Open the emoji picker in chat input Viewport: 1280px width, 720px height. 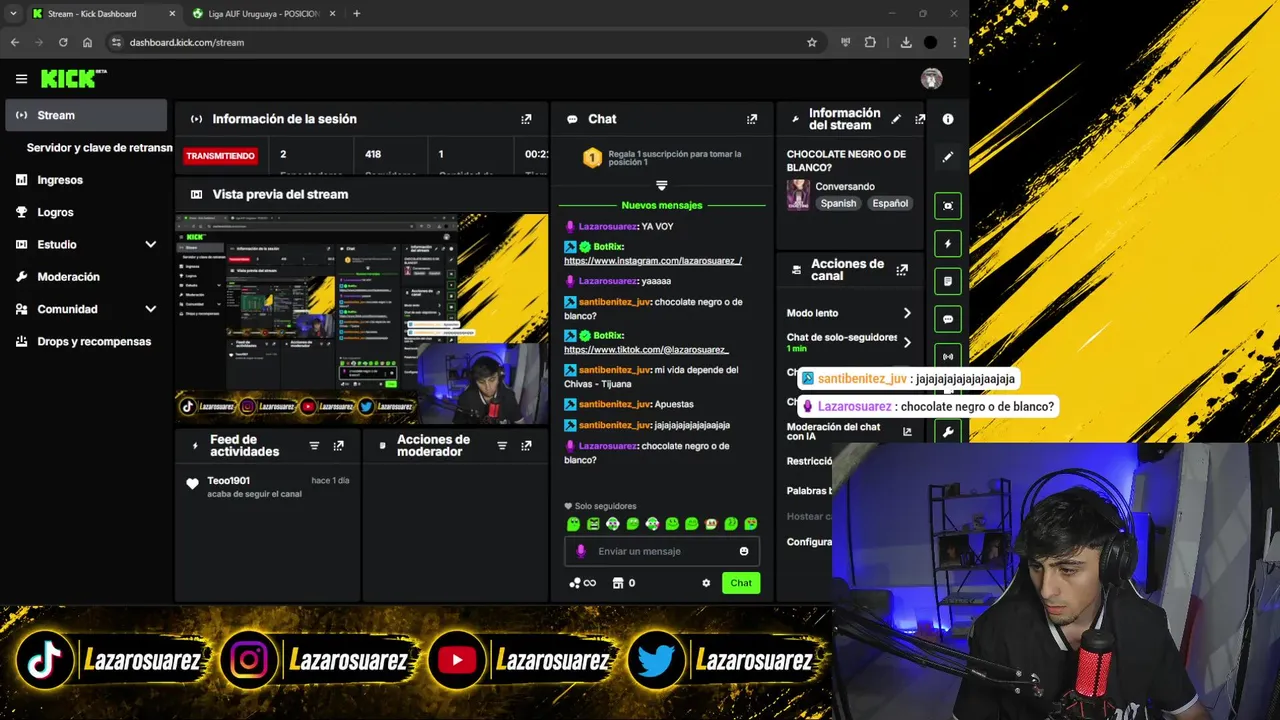pos(743,551)
